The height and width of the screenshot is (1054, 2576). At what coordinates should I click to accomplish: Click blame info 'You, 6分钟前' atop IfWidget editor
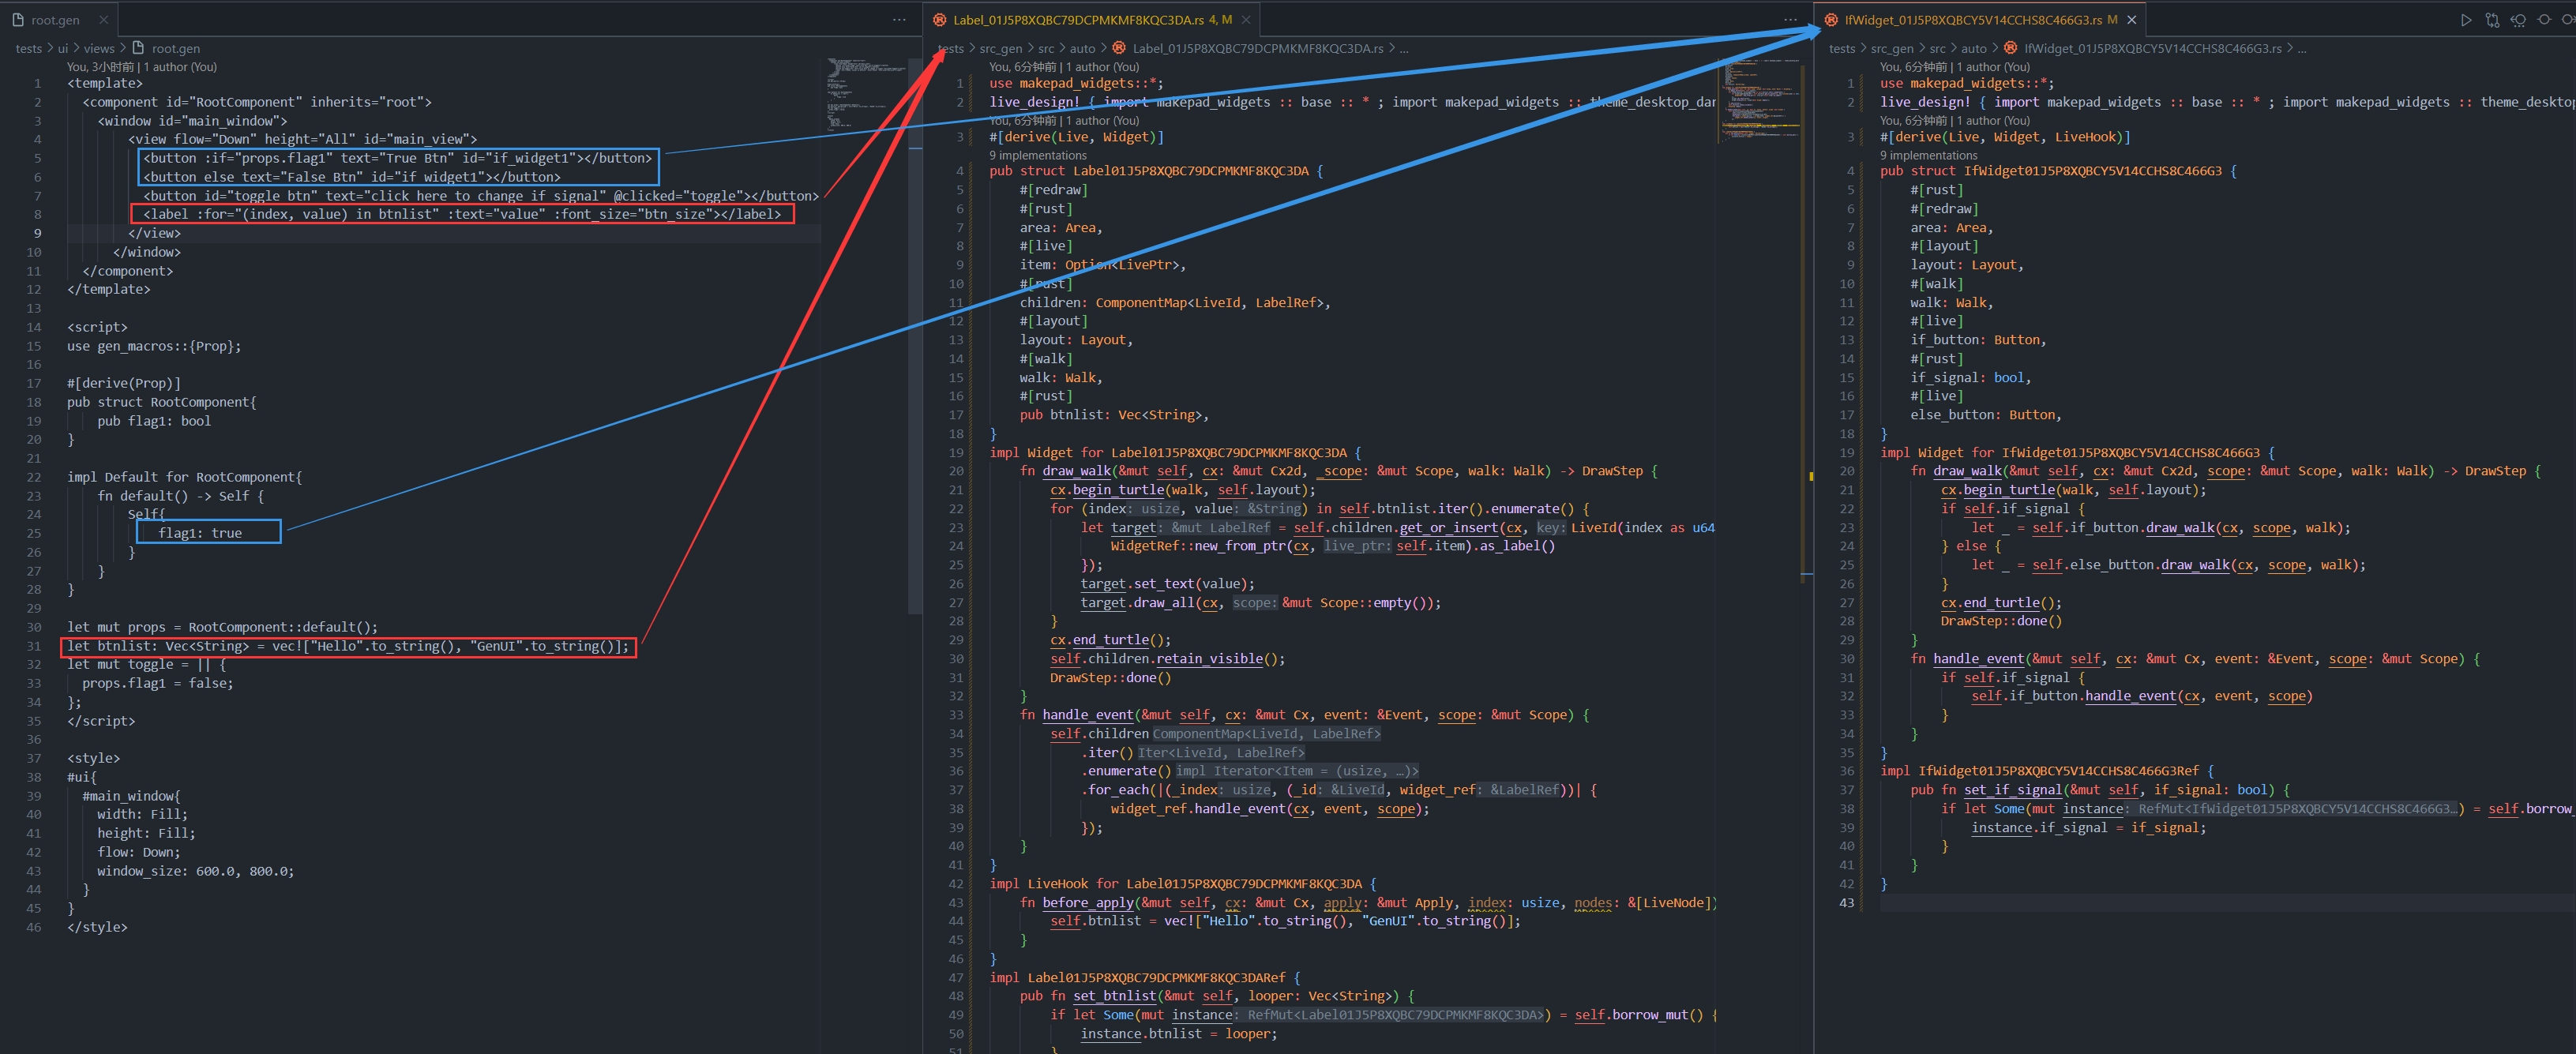coord(1955,67)
